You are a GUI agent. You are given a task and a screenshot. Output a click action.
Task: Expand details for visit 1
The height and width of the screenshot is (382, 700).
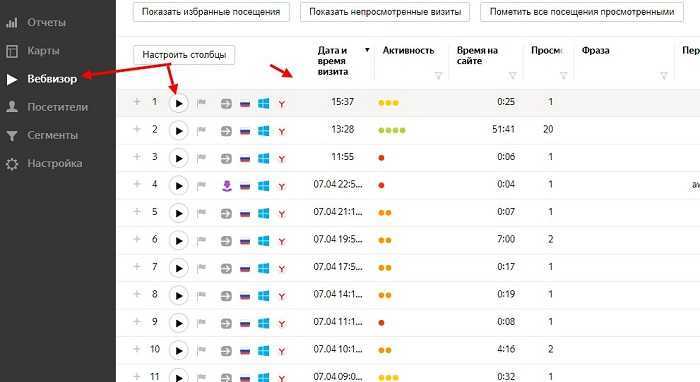click(x=137, y=102)
